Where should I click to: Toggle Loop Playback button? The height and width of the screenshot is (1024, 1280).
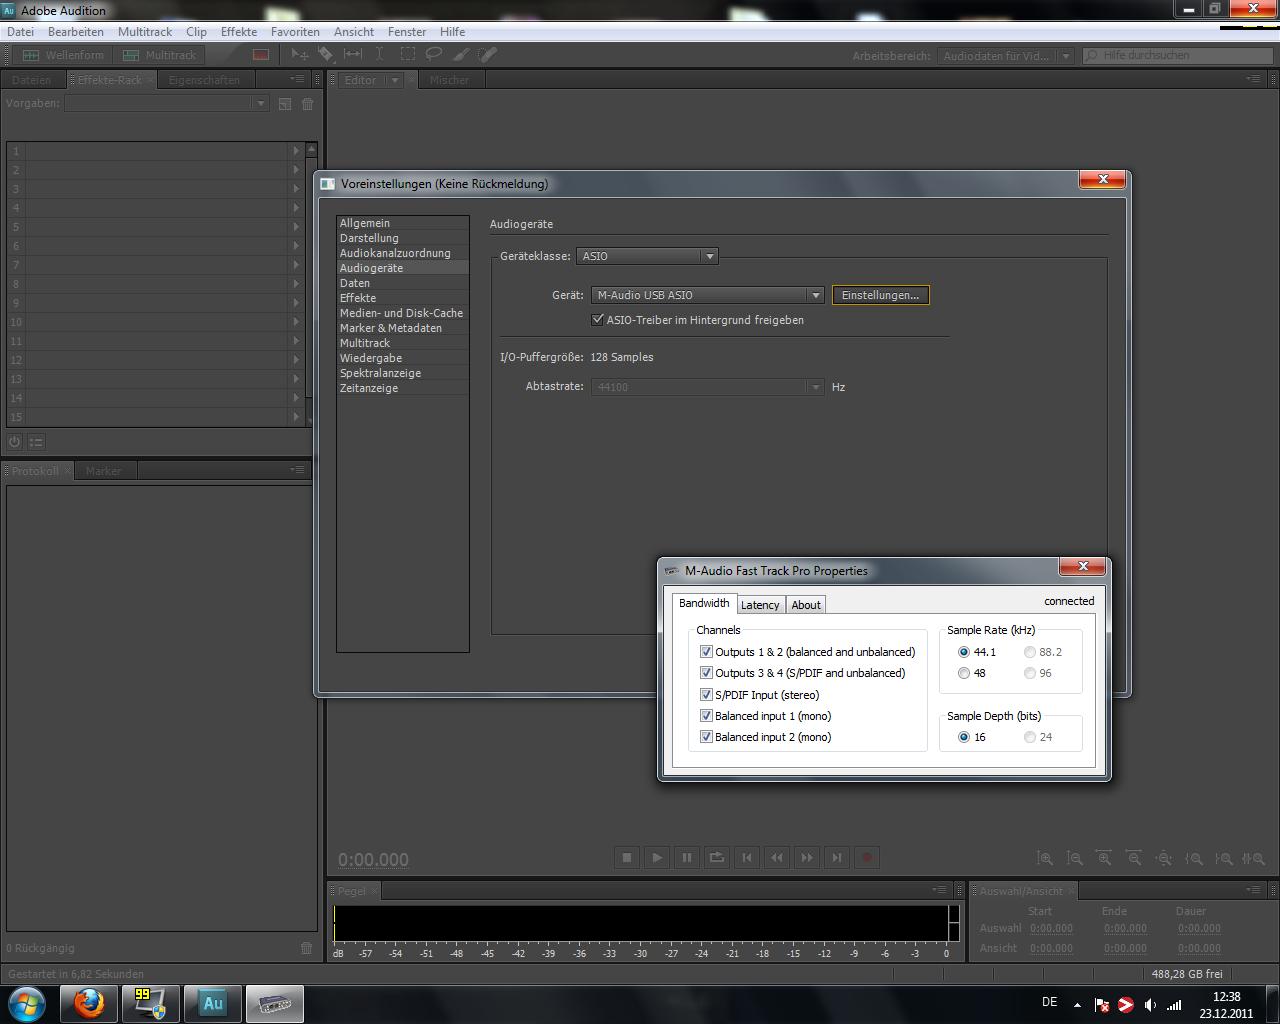click(717, 857)
